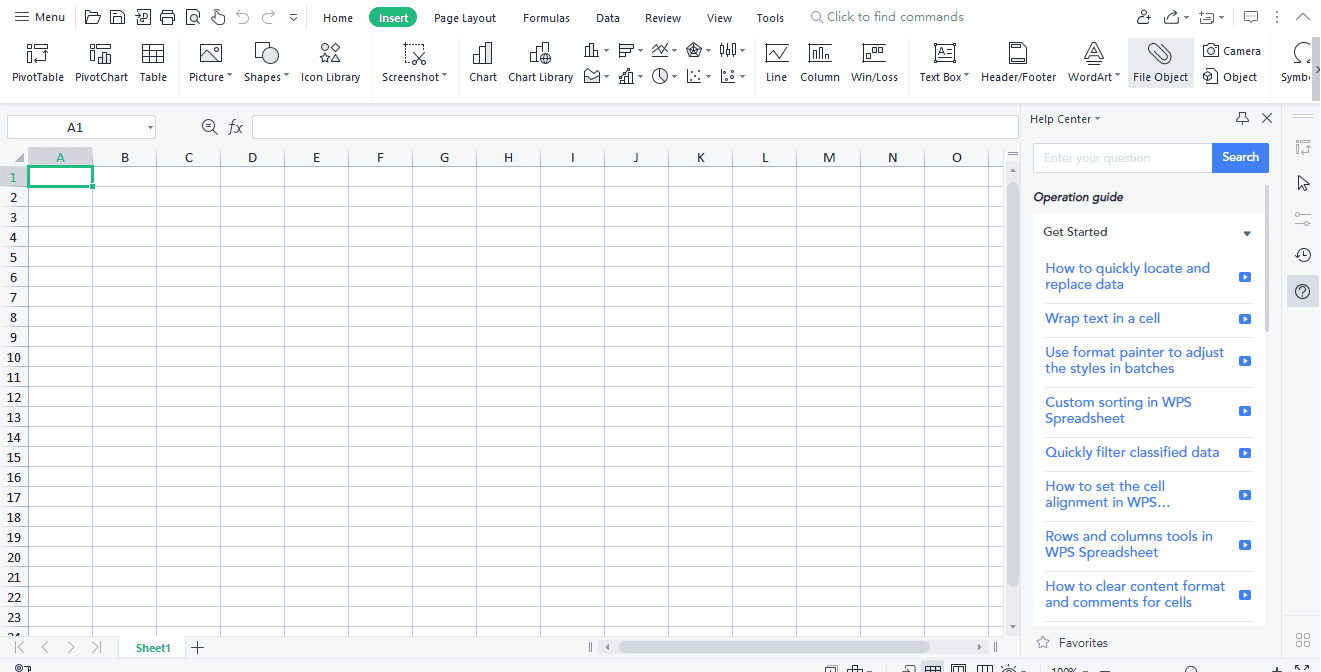
Task: Open 'How to quickly locate and replace data'
Action: 1127,276
